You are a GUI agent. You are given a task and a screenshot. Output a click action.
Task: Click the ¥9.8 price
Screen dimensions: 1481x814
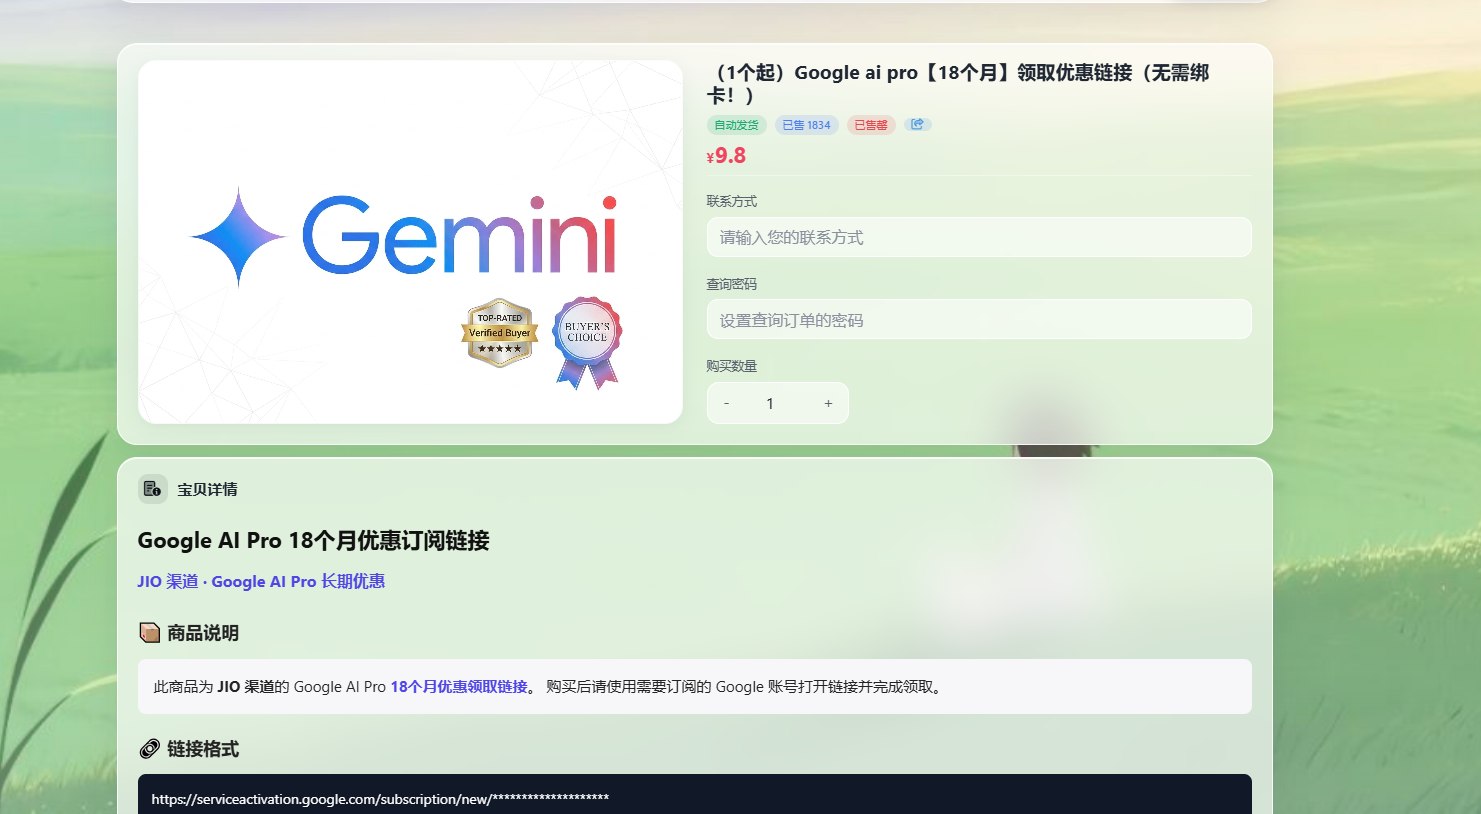pos(726,156)
